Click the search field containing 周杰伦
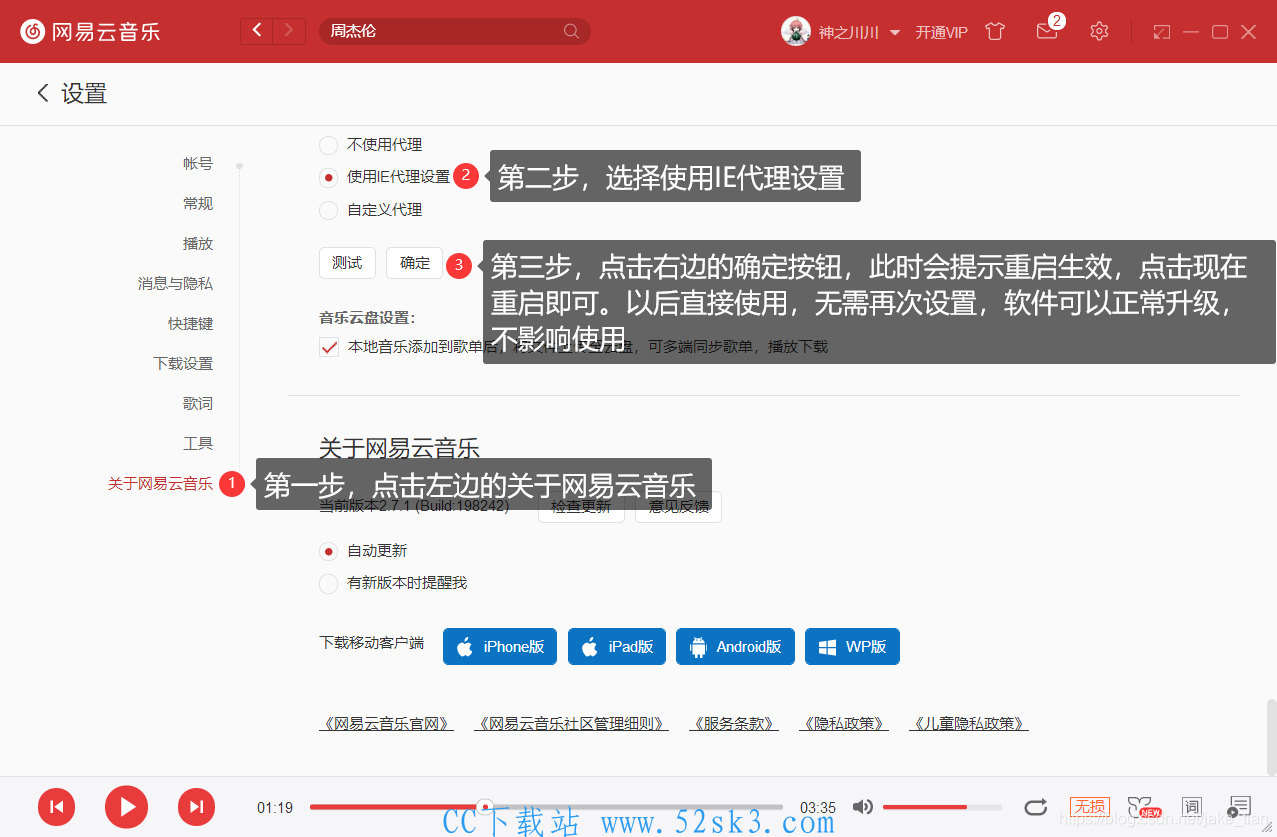 pos(455,31)
